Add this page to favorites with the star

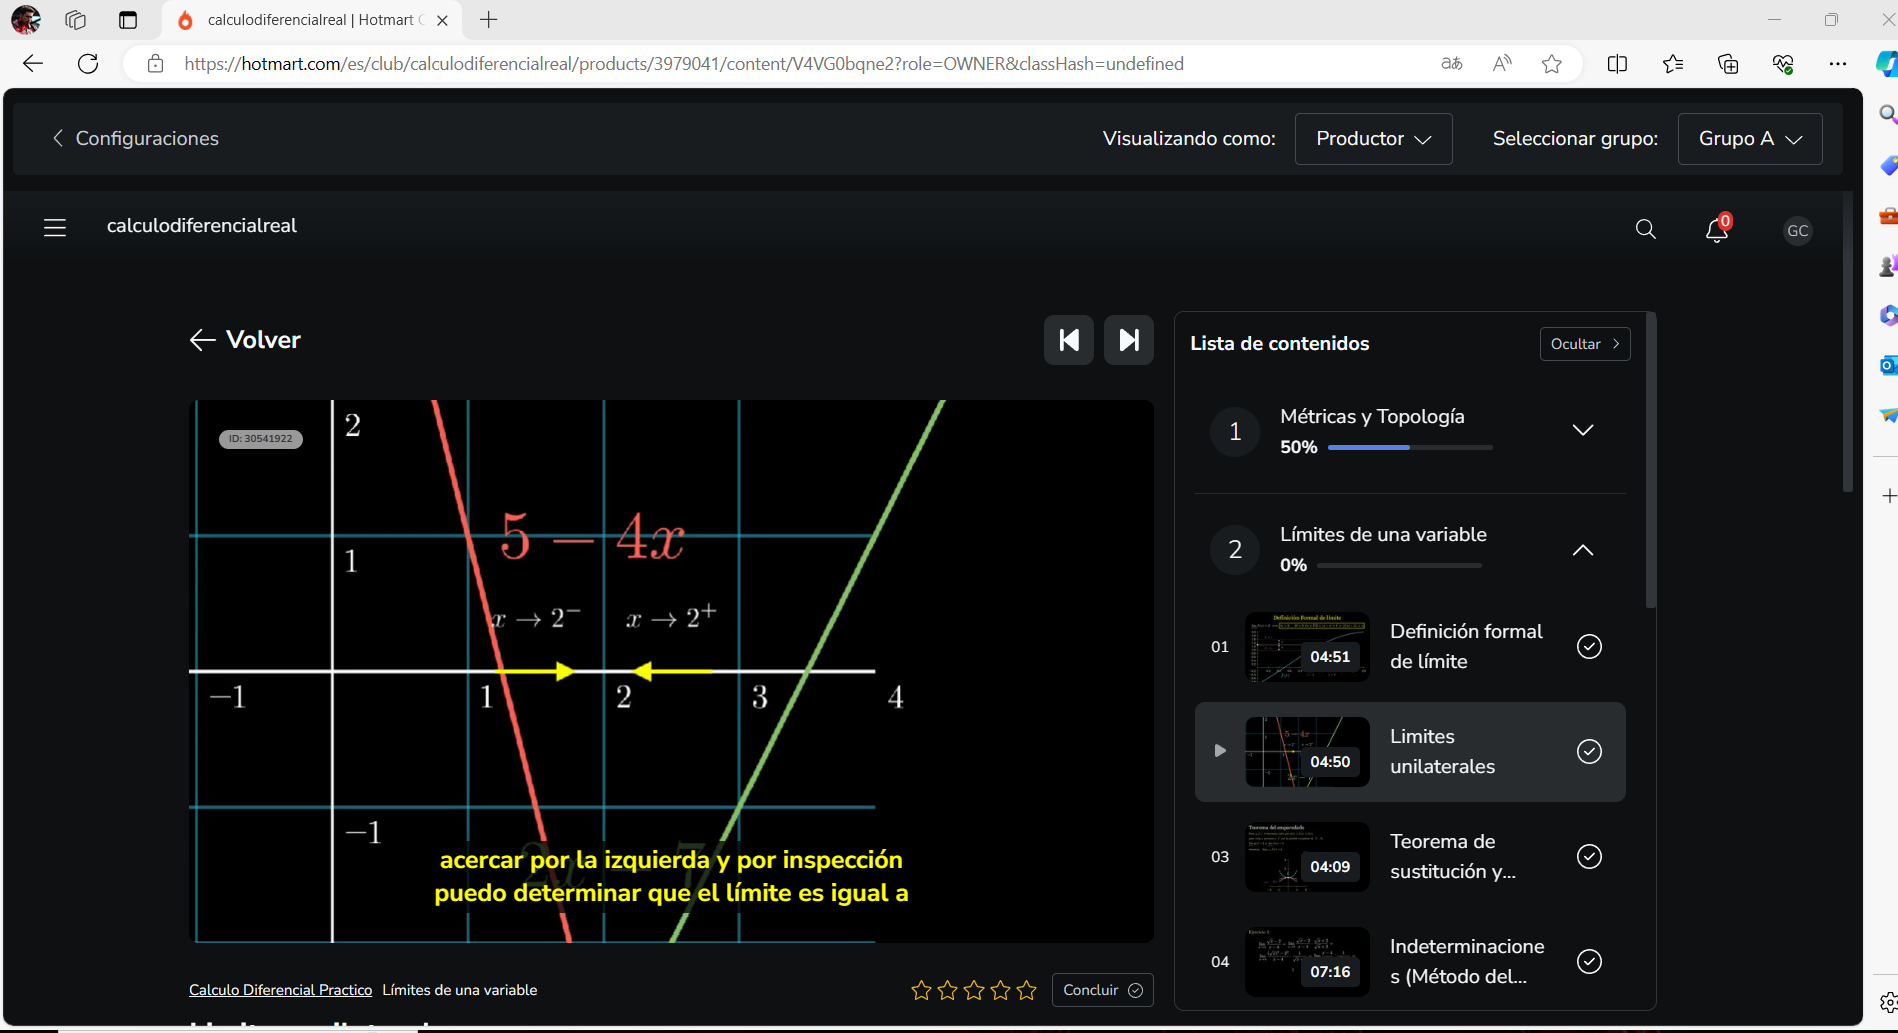(1552, 64)
